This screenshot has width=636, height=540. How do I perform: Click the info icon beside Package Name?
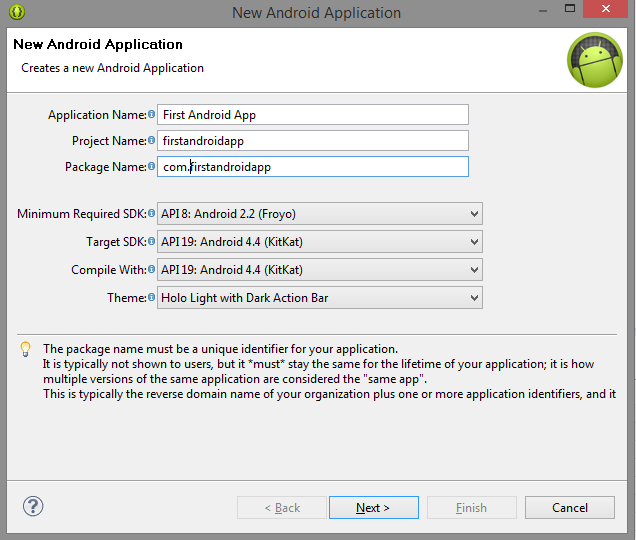coord(151,166)
